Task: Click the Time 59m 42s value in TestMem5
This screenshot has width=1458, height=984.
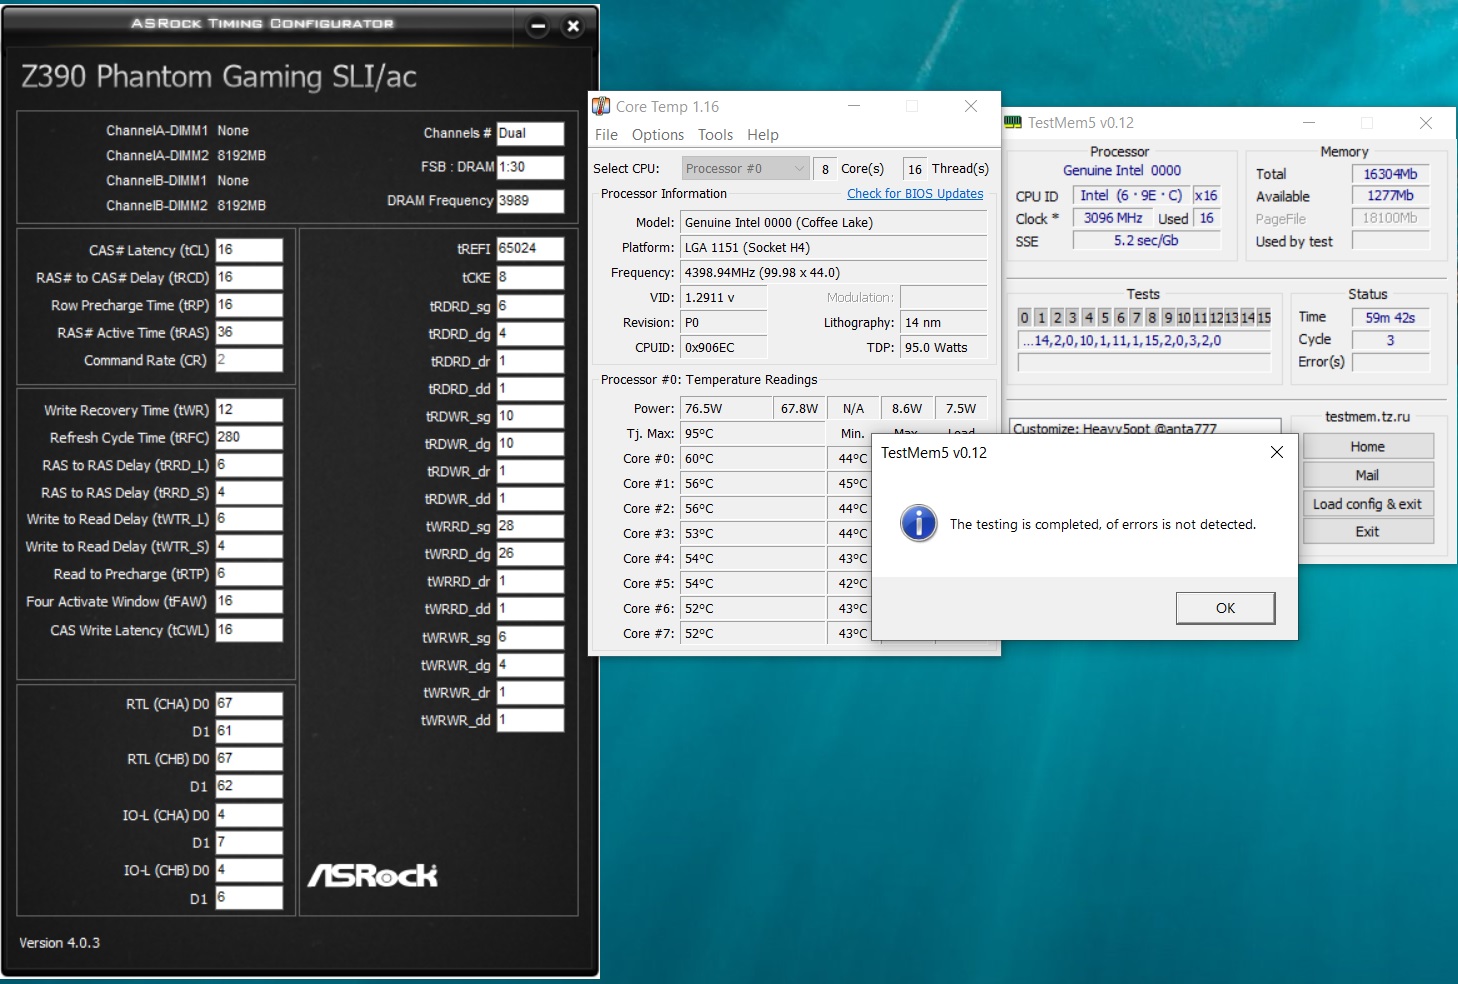Action: (x=1390, y=318)
